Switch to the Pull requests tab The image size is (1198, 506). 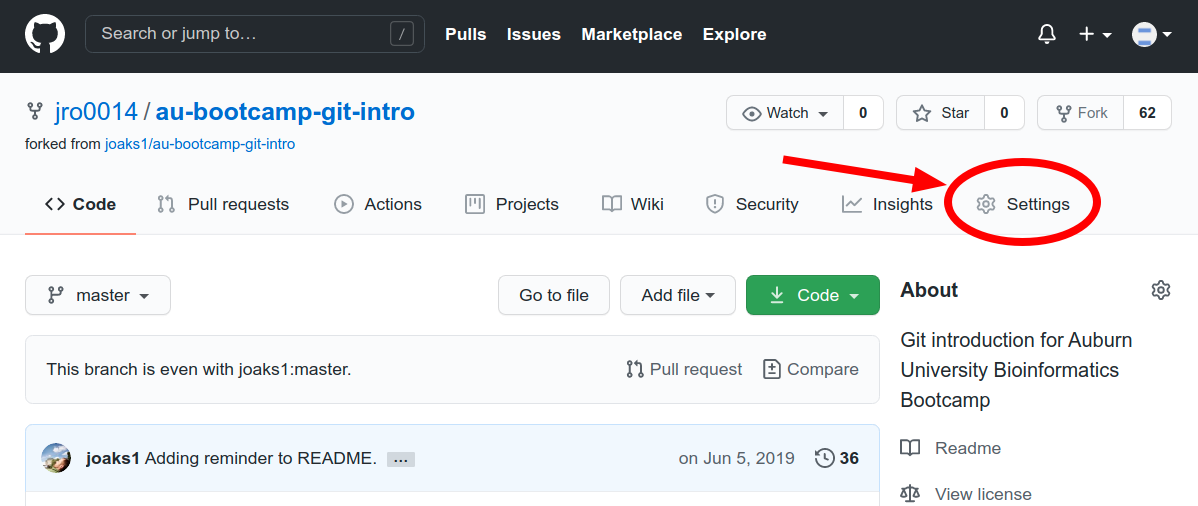pos(223,204)
